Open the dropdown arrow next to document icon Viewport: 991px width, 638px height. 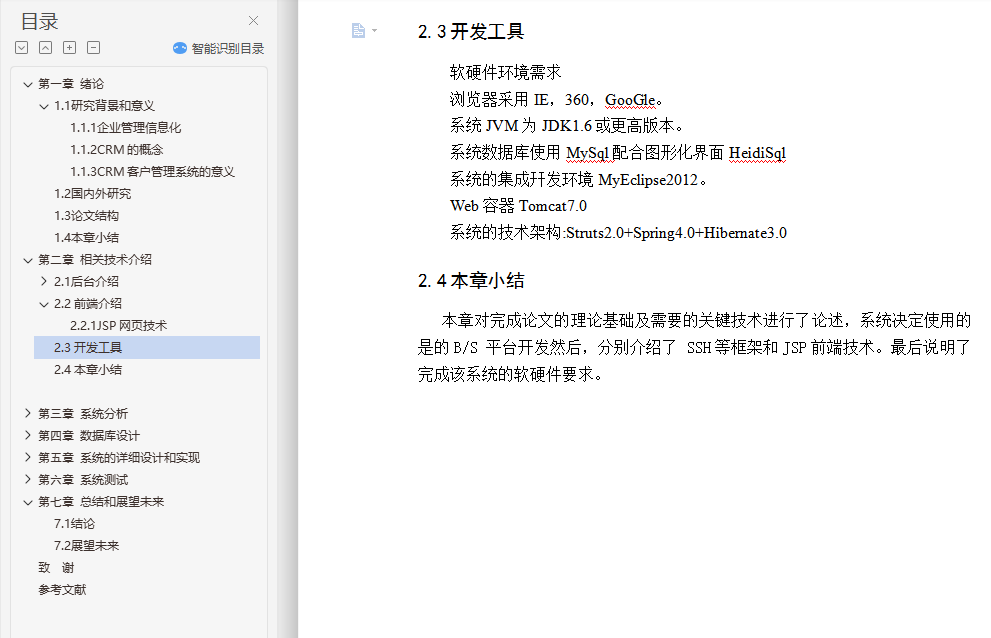pos(374,30)
